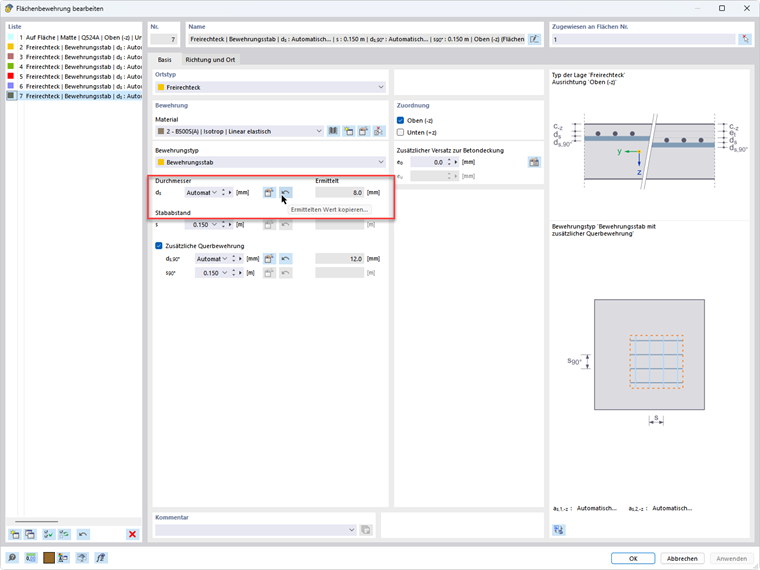Switch to the Richtung und Ort tab
The image size is (760, 570).
[x=210, y=60]
